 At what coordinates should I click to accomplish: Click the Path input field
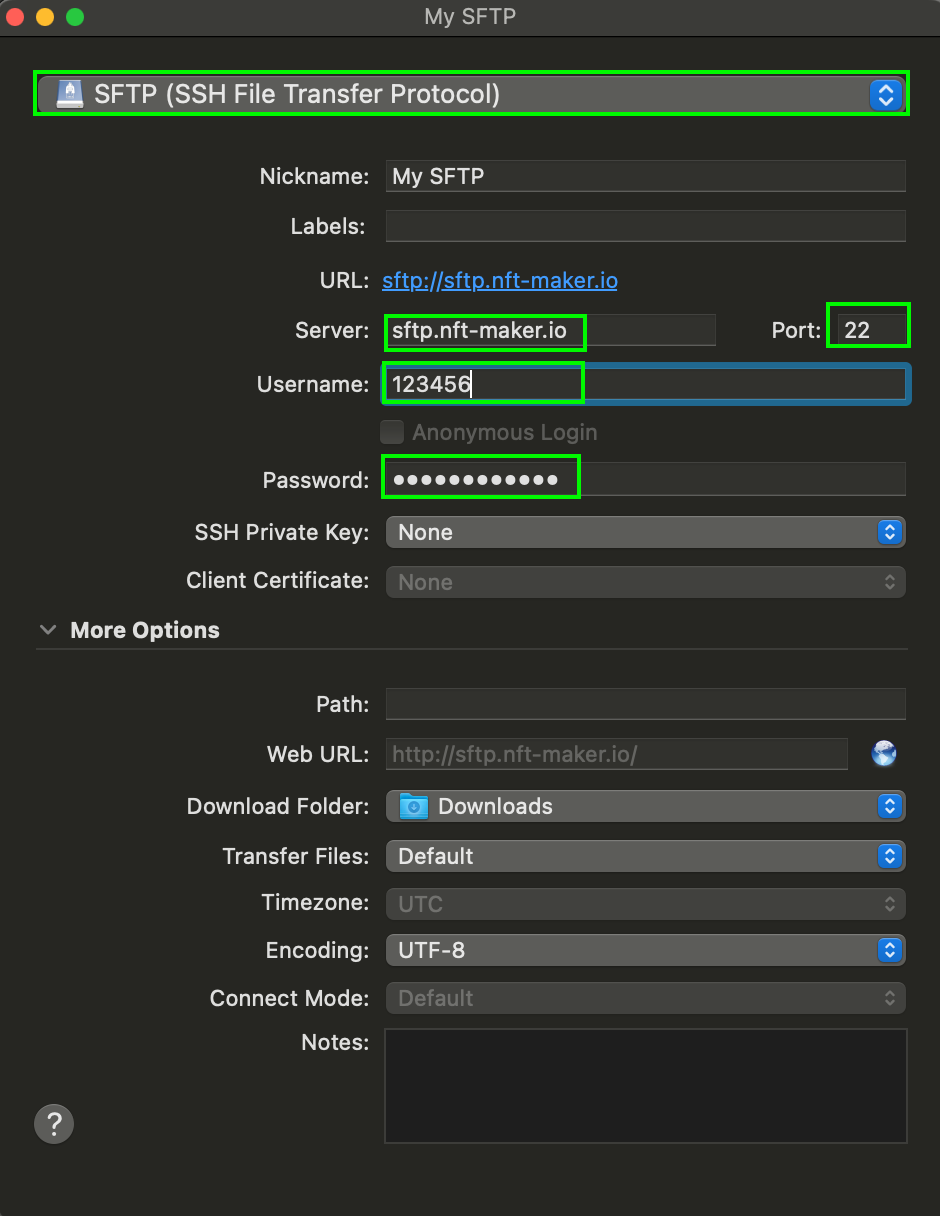[x=645, y=704]
